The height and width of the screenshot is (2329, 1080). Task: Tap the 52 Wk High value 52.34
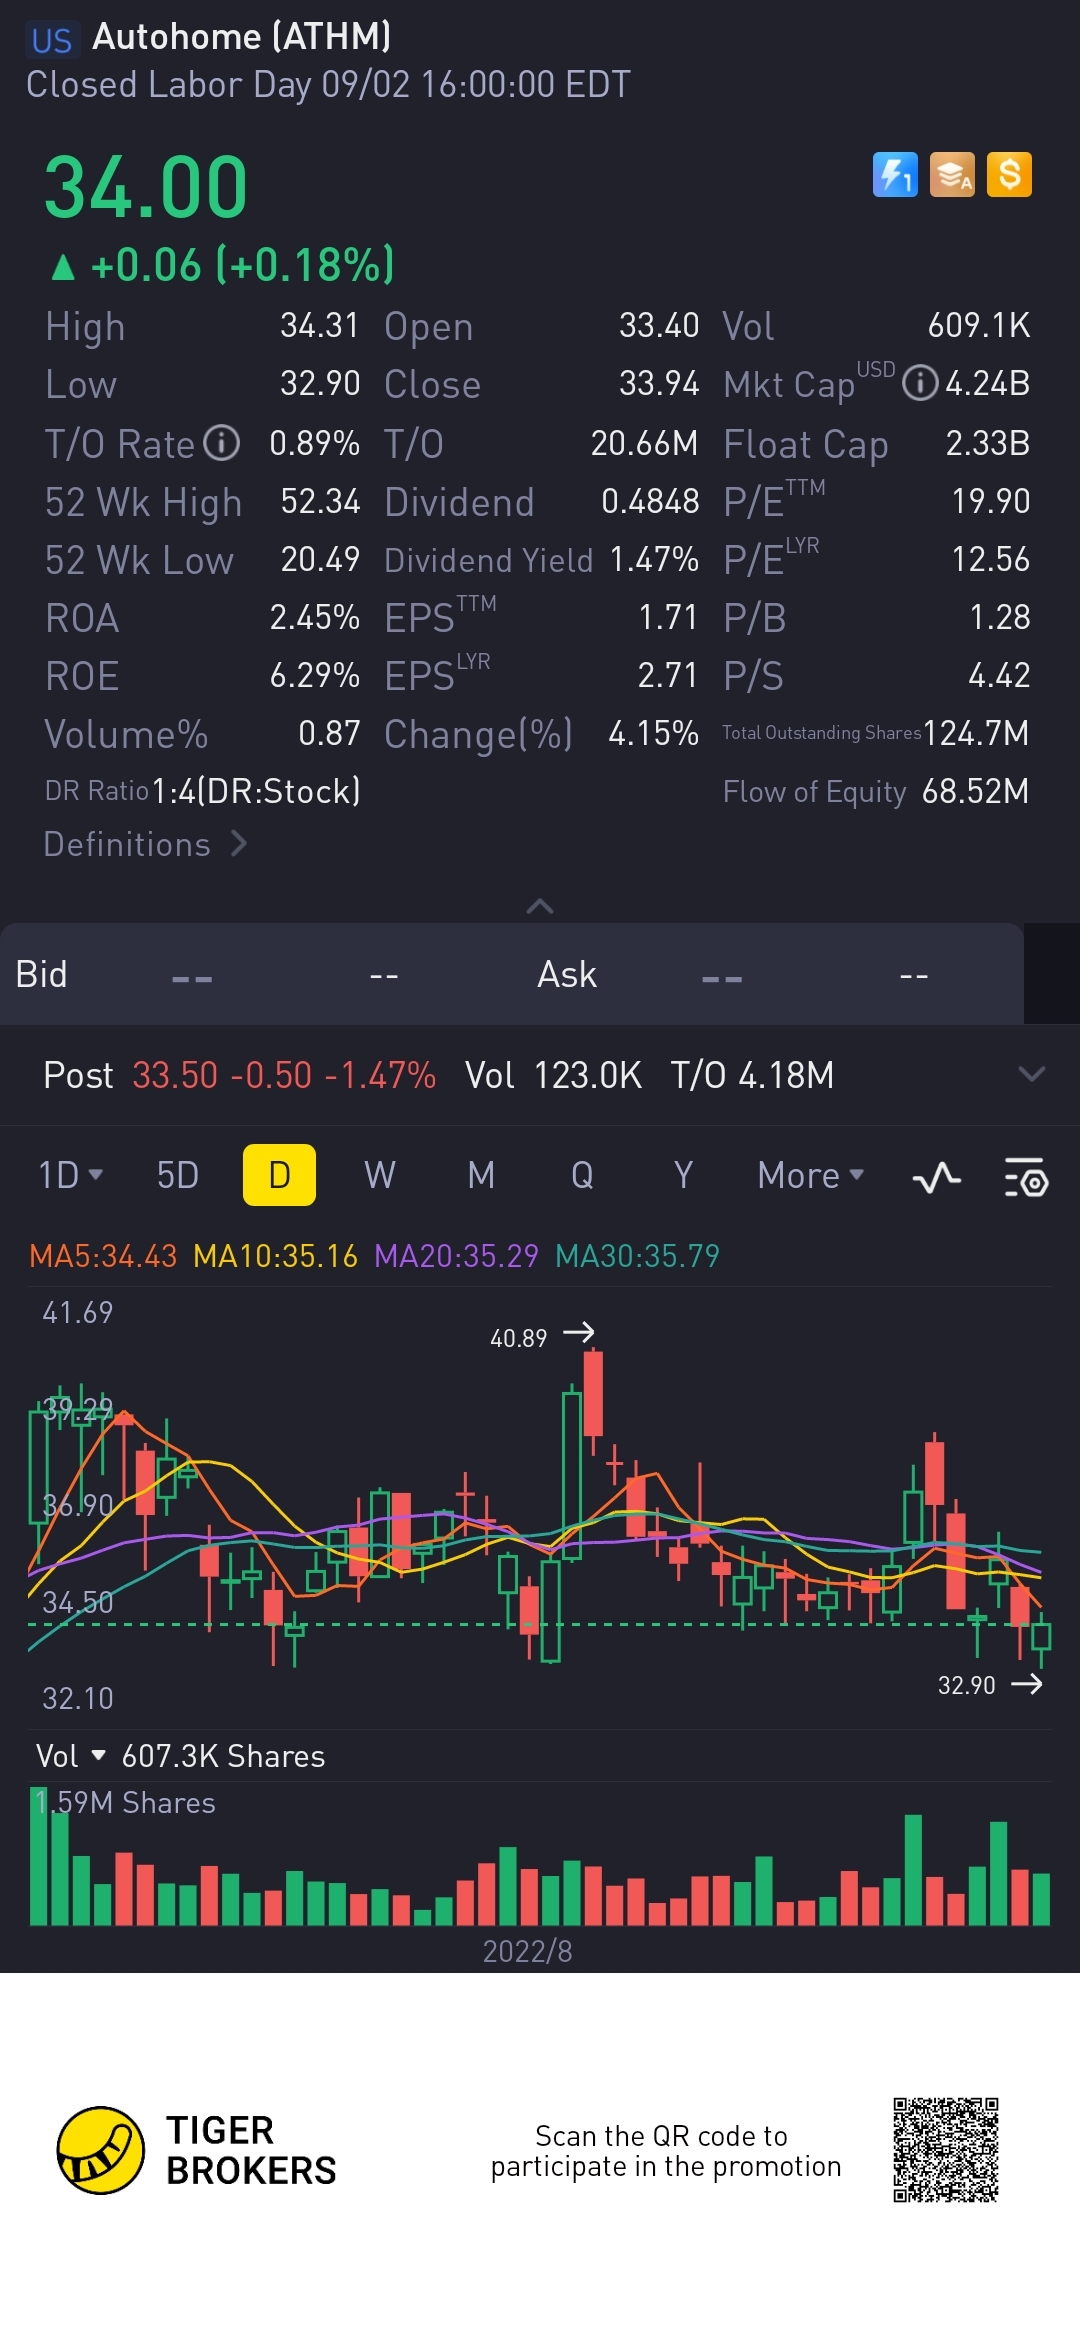[320, 501]
